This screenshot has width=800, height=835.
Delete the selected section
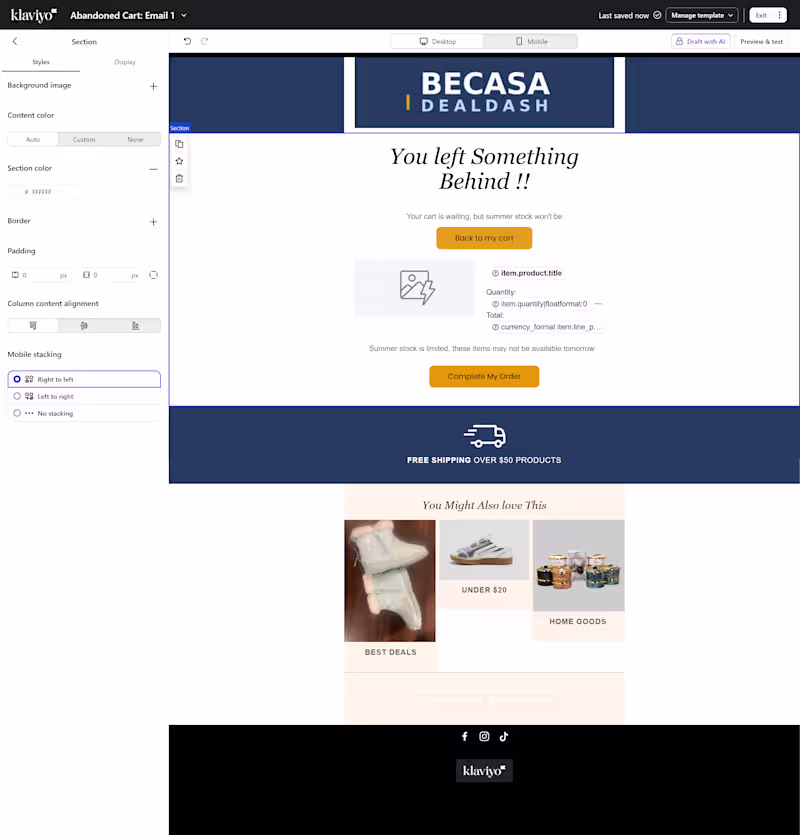click(179, 178)
